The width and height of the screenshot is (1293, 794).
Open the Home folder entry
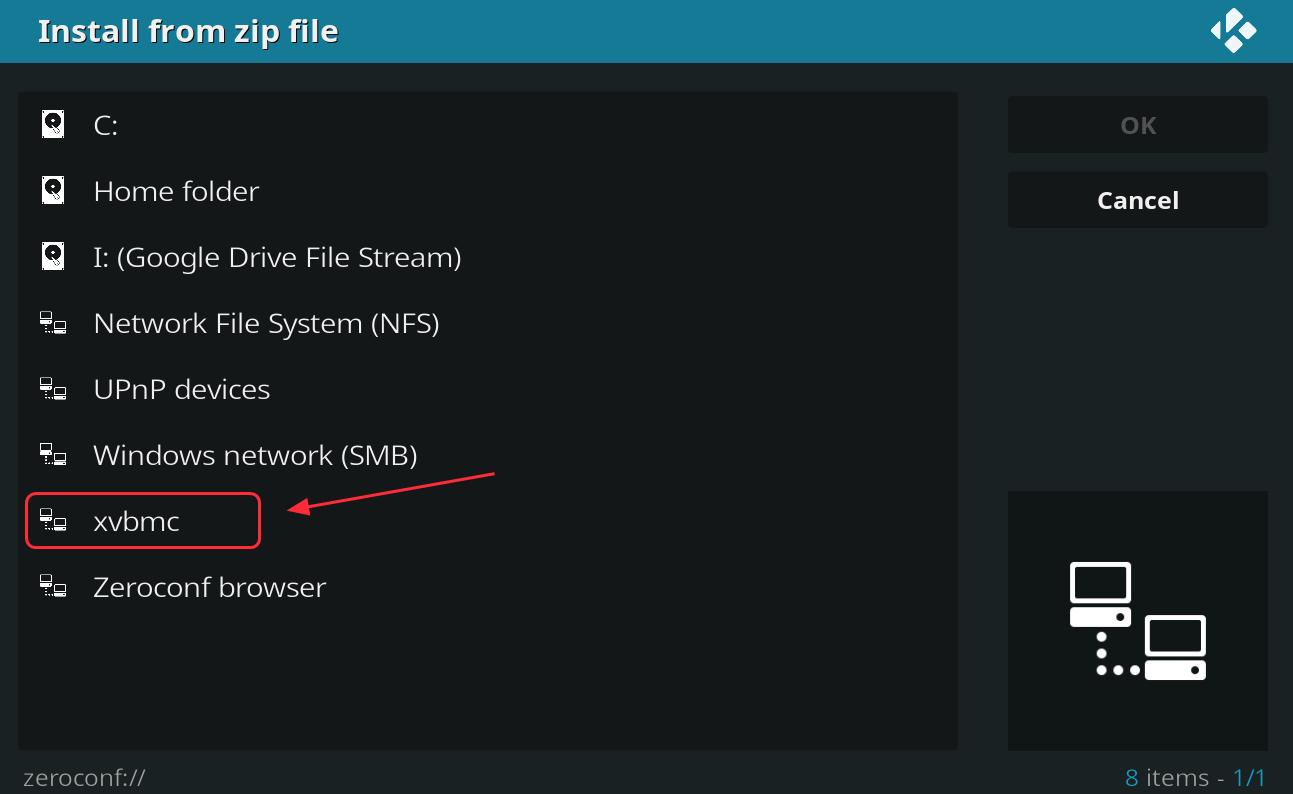click(488, 191)
